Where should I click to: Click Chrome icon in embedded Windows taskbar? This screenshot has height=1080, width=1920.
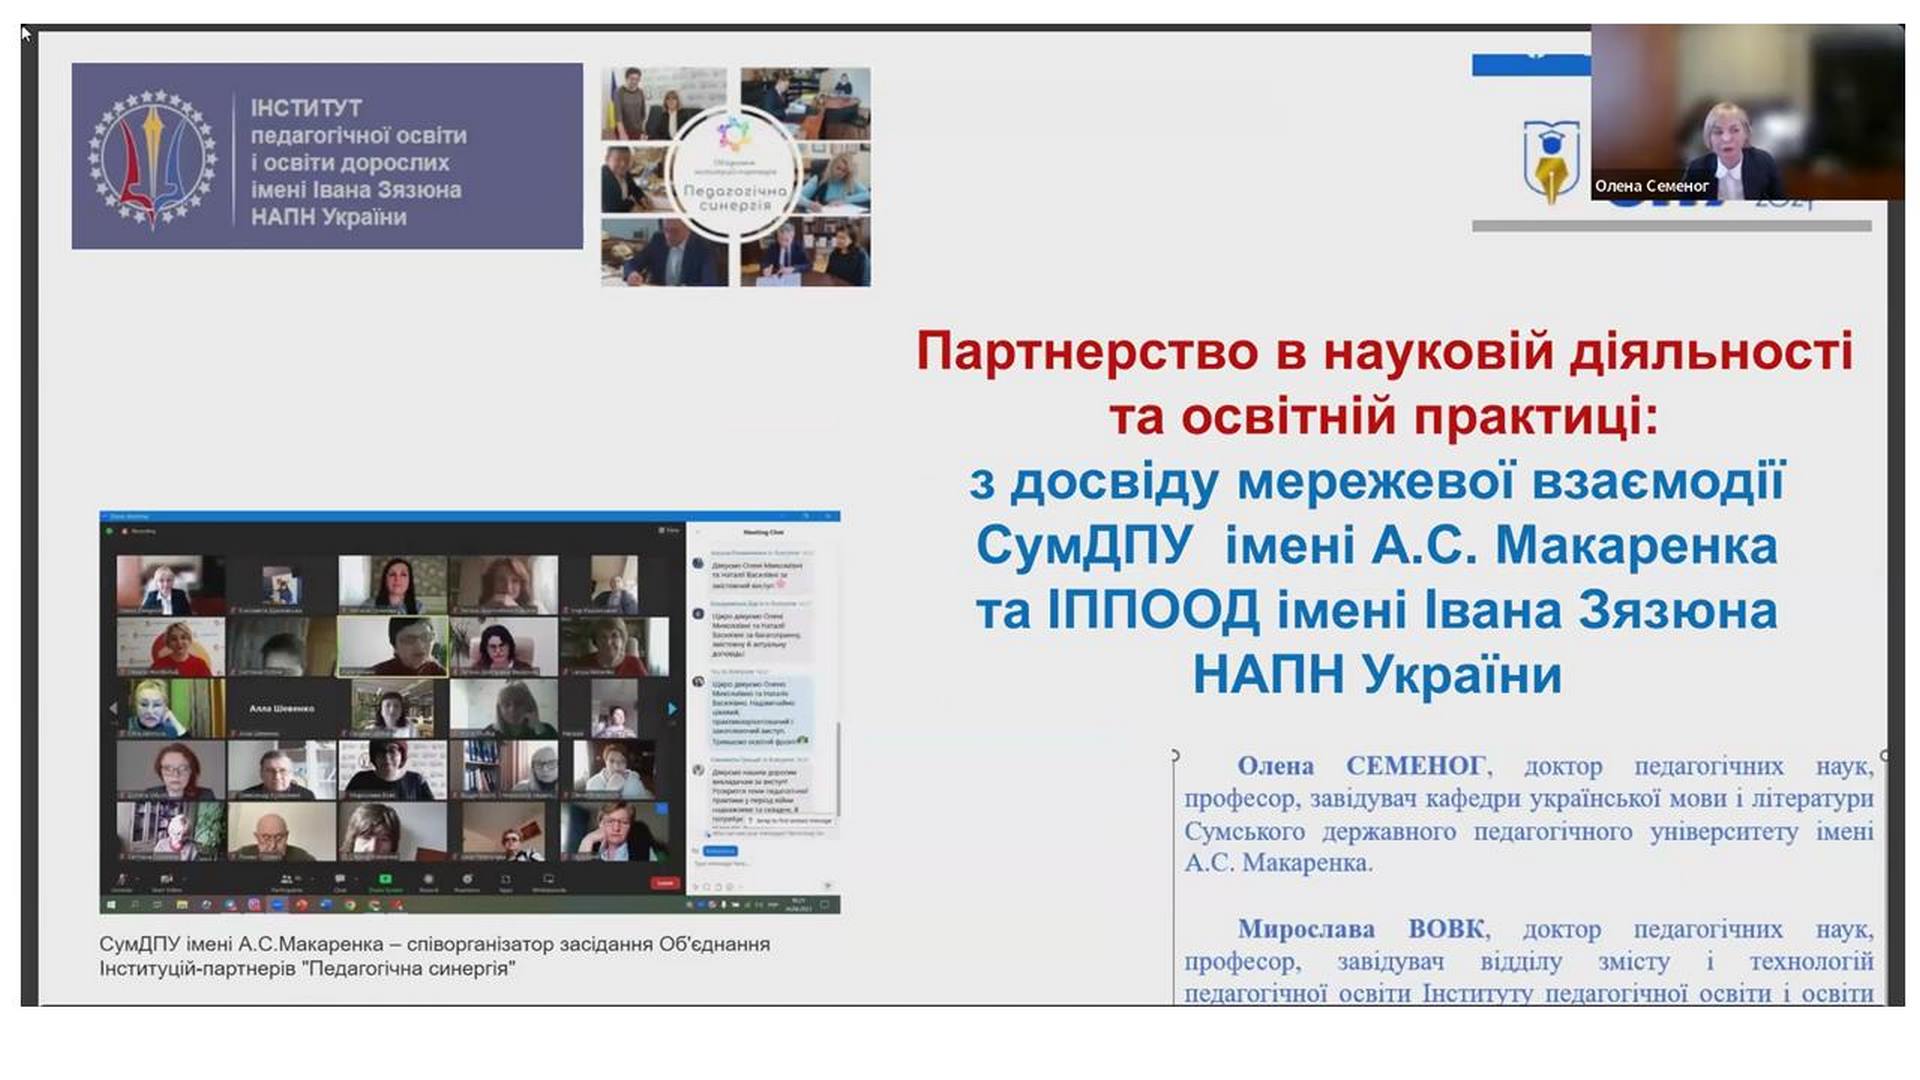[349, 905]
